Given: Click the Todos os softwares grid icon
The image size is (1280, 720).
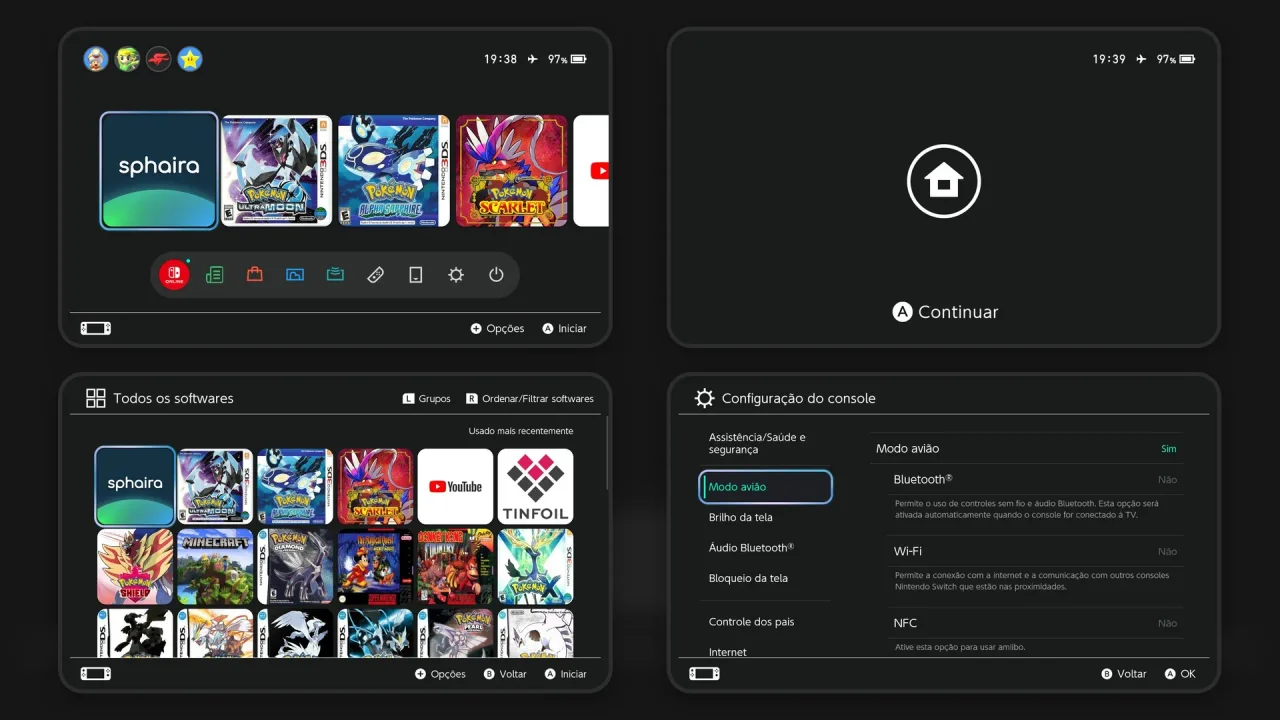Looking at the screenshot, I should [96, 398].
